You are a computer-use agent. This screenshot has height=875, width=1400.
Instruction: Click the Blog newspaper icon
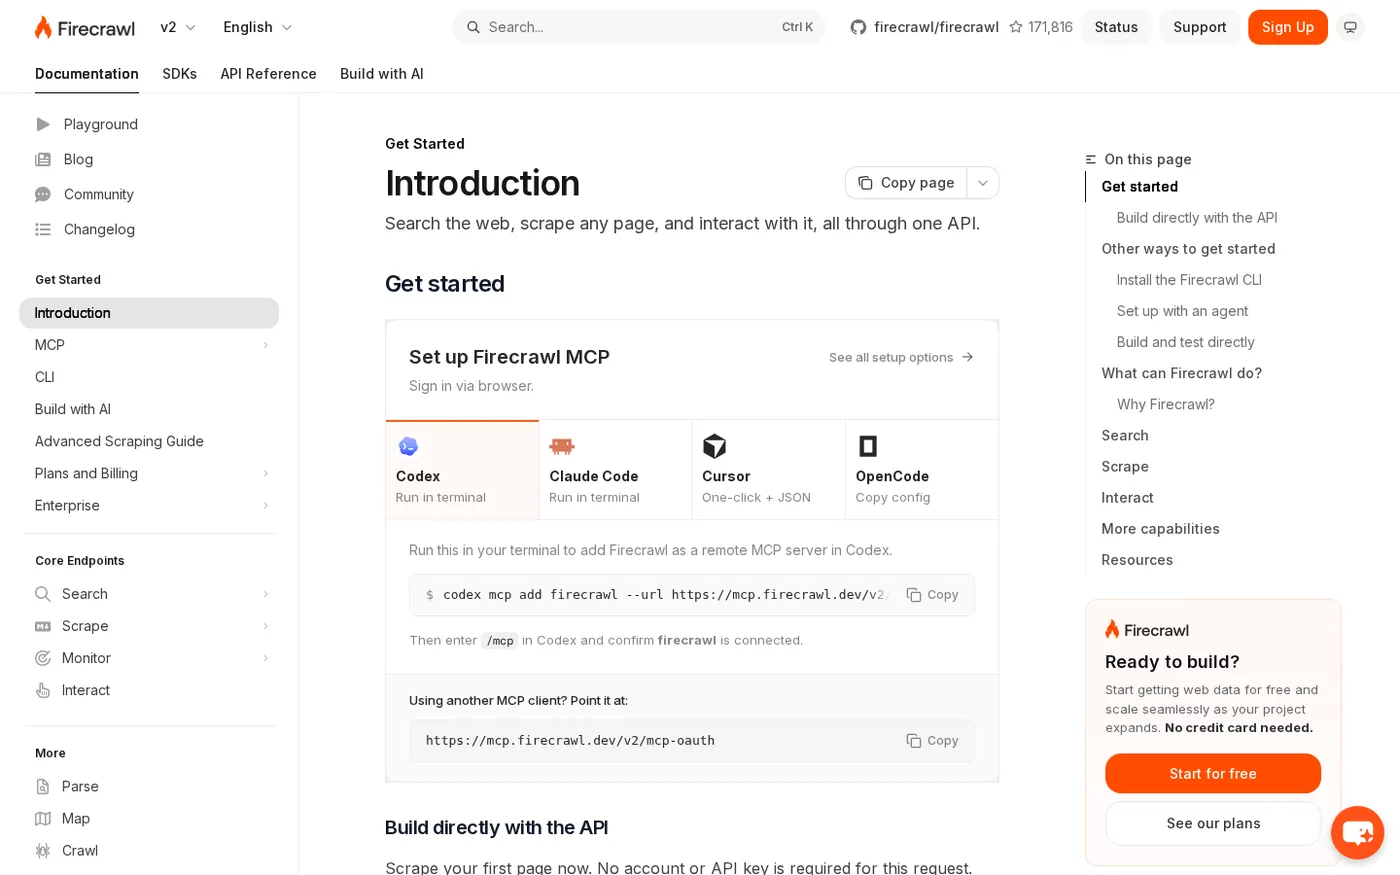point(43,159)
